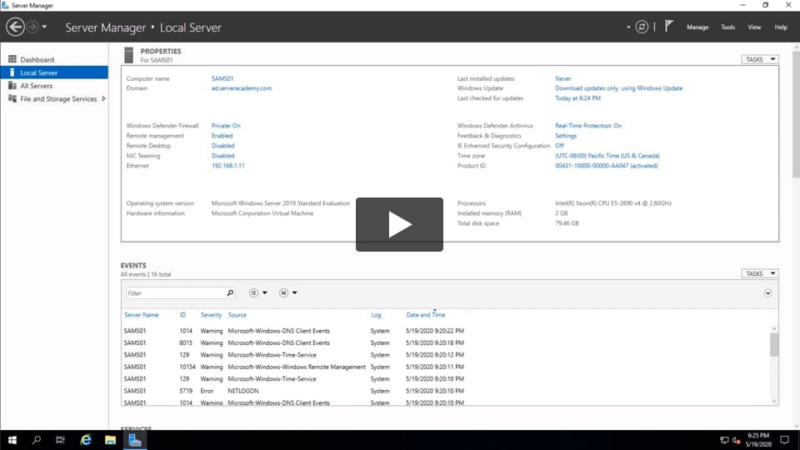
Task: Open the Tools menu
Action: (x=727, y=27)
